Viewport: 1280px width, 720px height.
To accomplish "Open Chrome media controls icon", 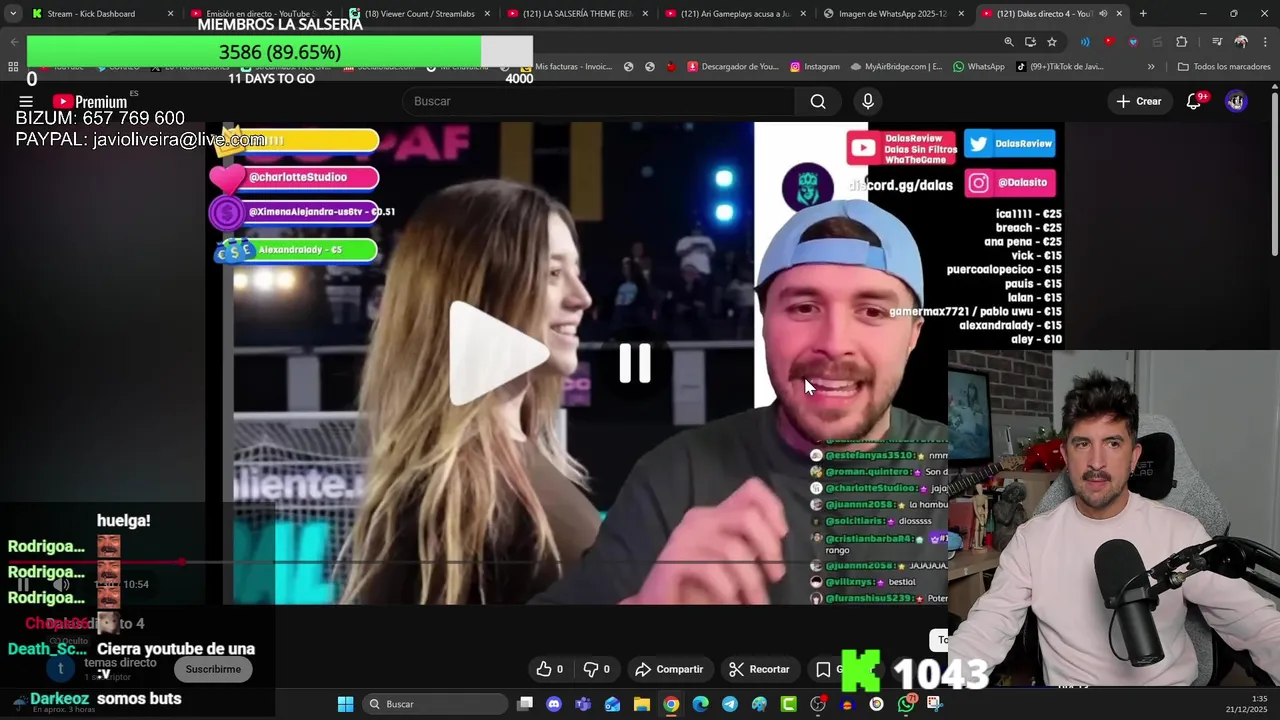I will click(x=1217, y=42).
